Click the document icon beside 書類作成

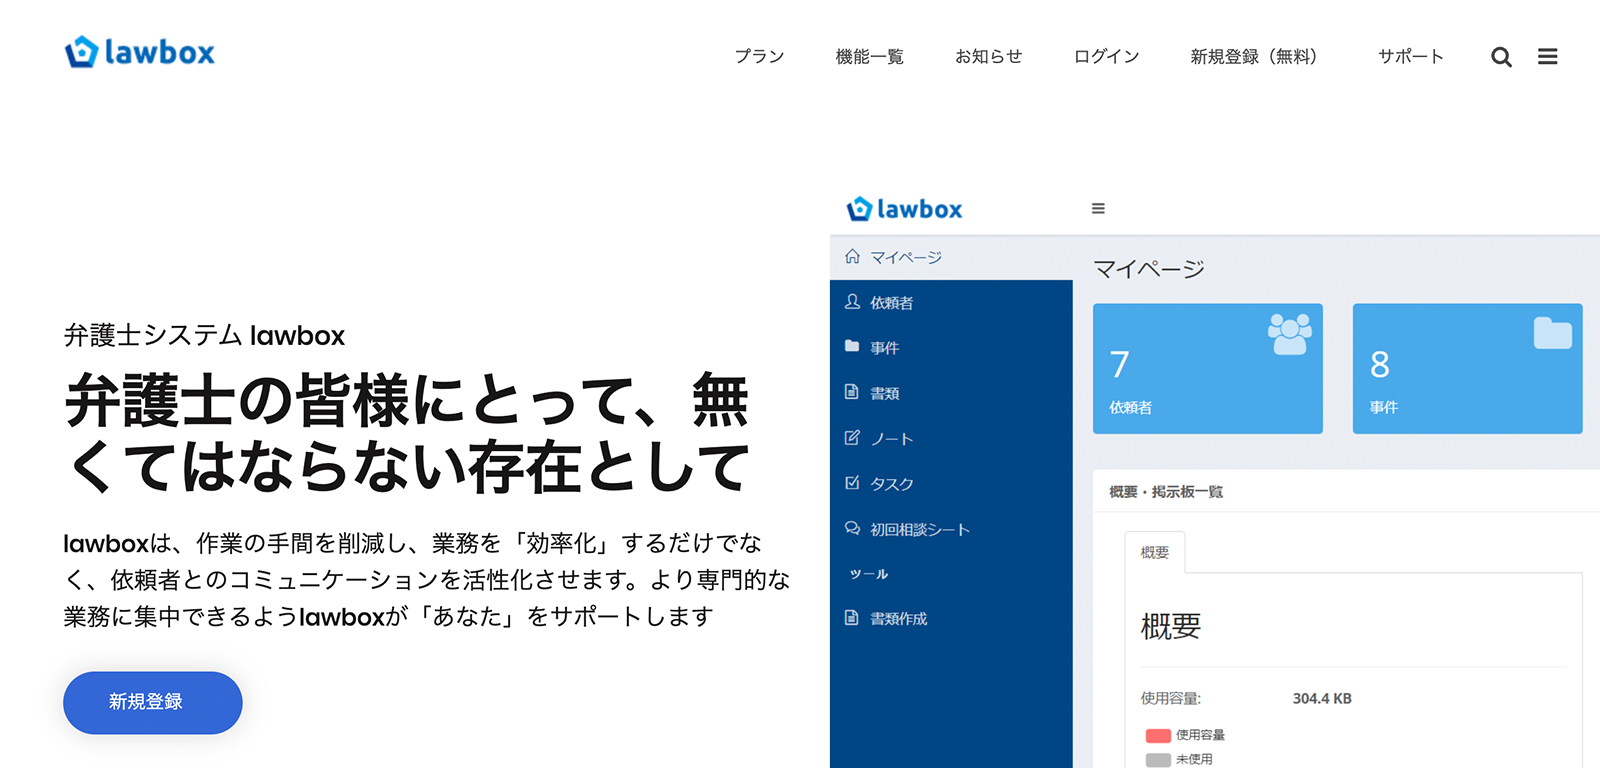pos(852,618)
